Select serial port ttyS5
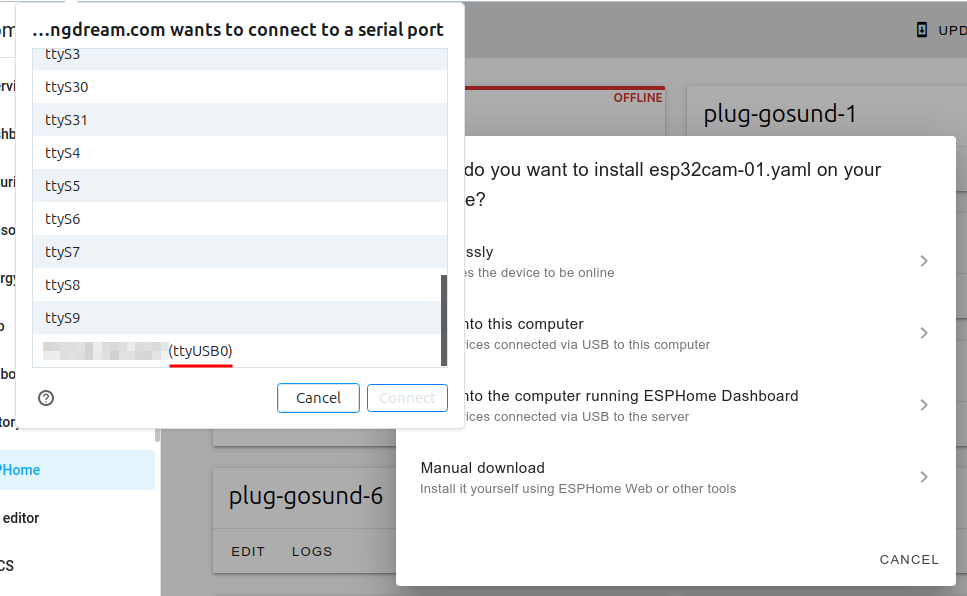Screen dimensions: 967x596 click(x=239, y=186)
